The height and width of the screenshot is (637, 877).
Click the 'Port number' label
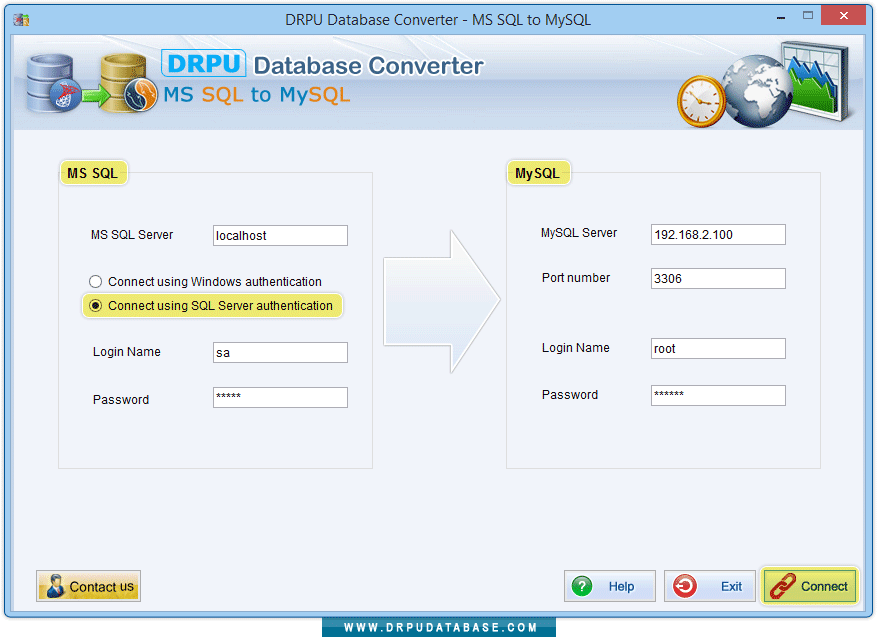pyautogui.click(x=576, y=278)
